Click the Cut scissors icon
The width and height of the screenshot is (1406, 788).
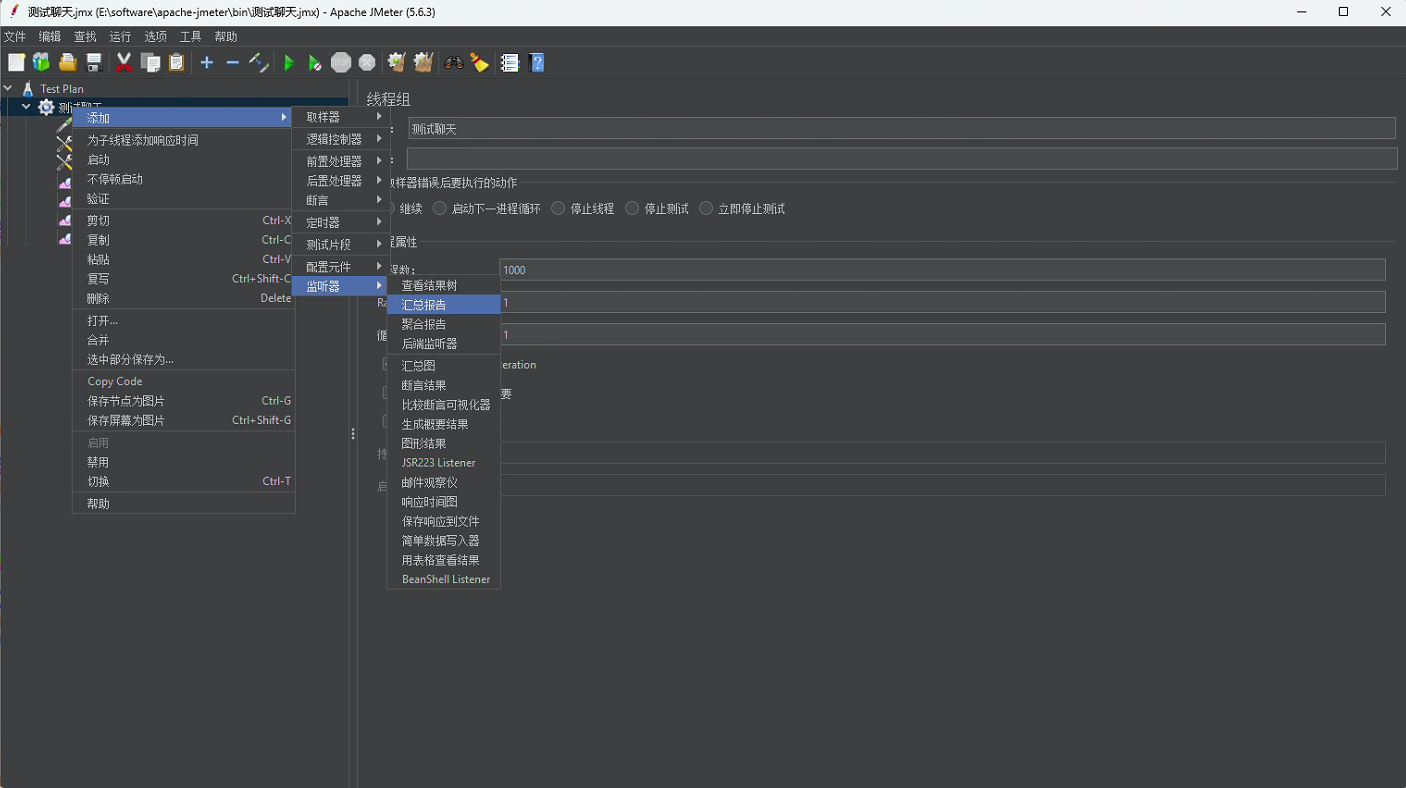(x=124, y=63)
